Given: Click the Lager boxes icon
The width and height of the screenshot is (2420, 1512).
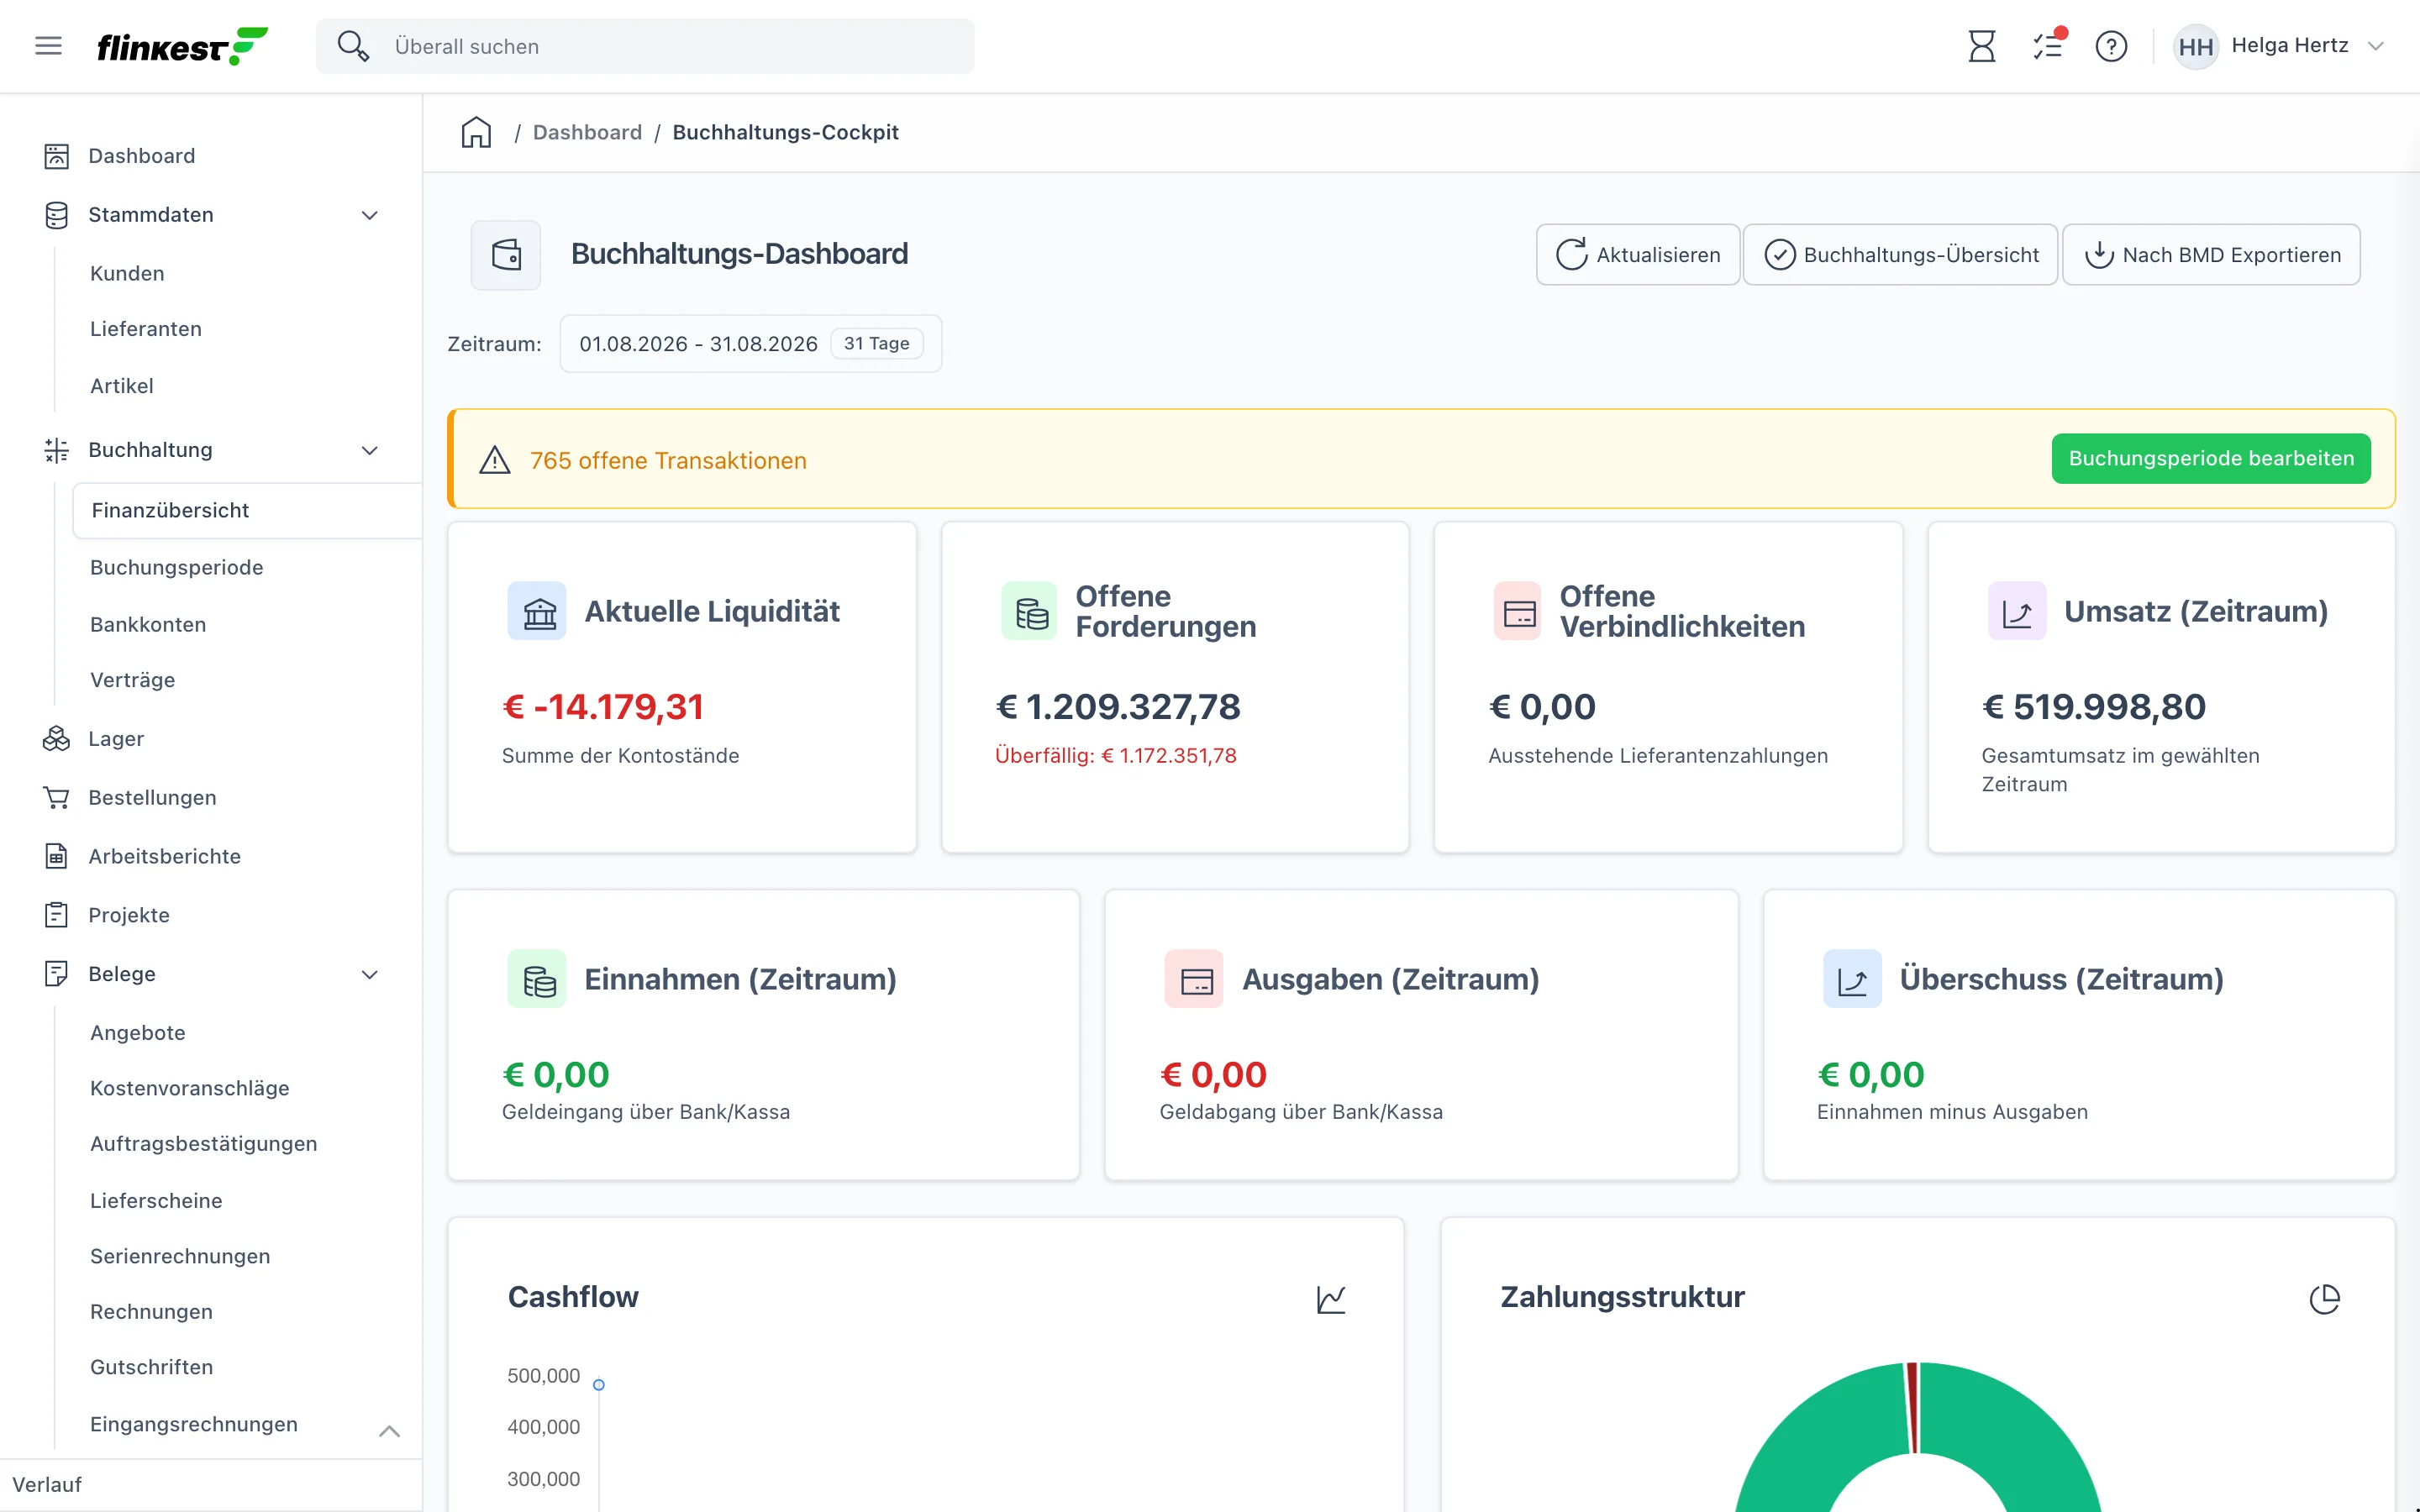Looking at the screenshot, I should point(57,739).
